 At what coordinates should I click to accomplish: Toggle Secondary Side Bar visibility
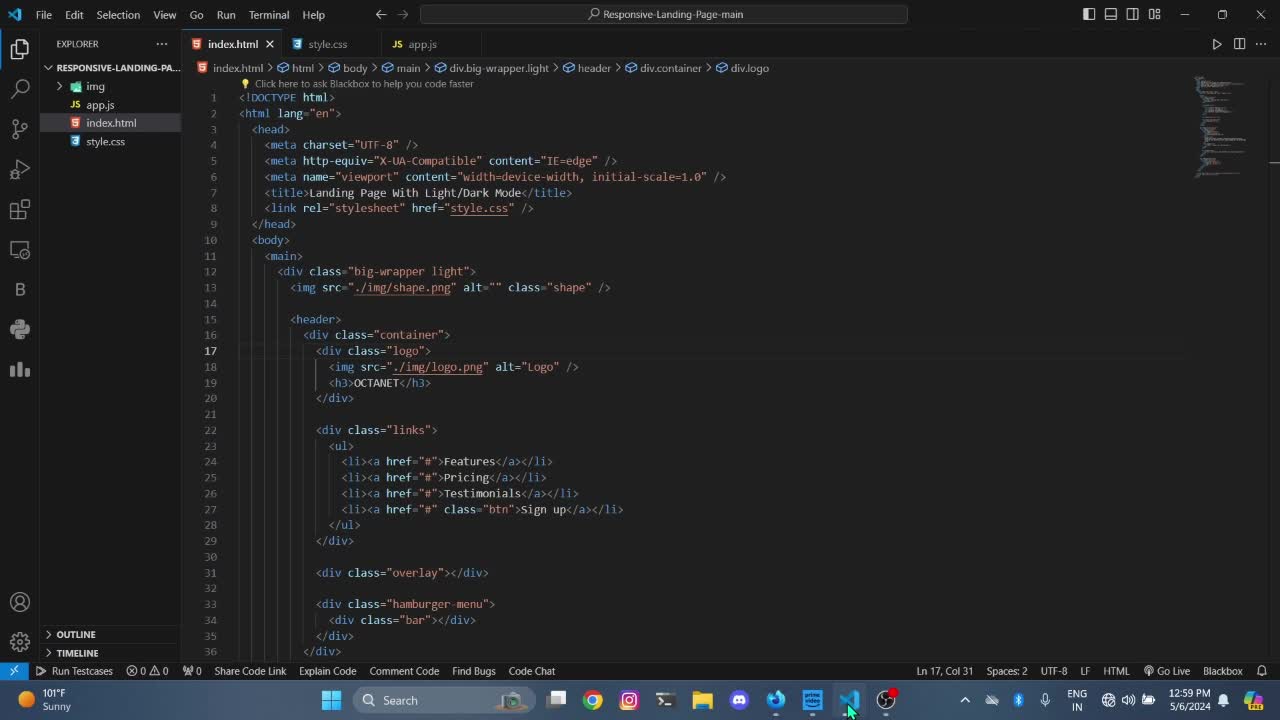click(x=1133, y=14)
